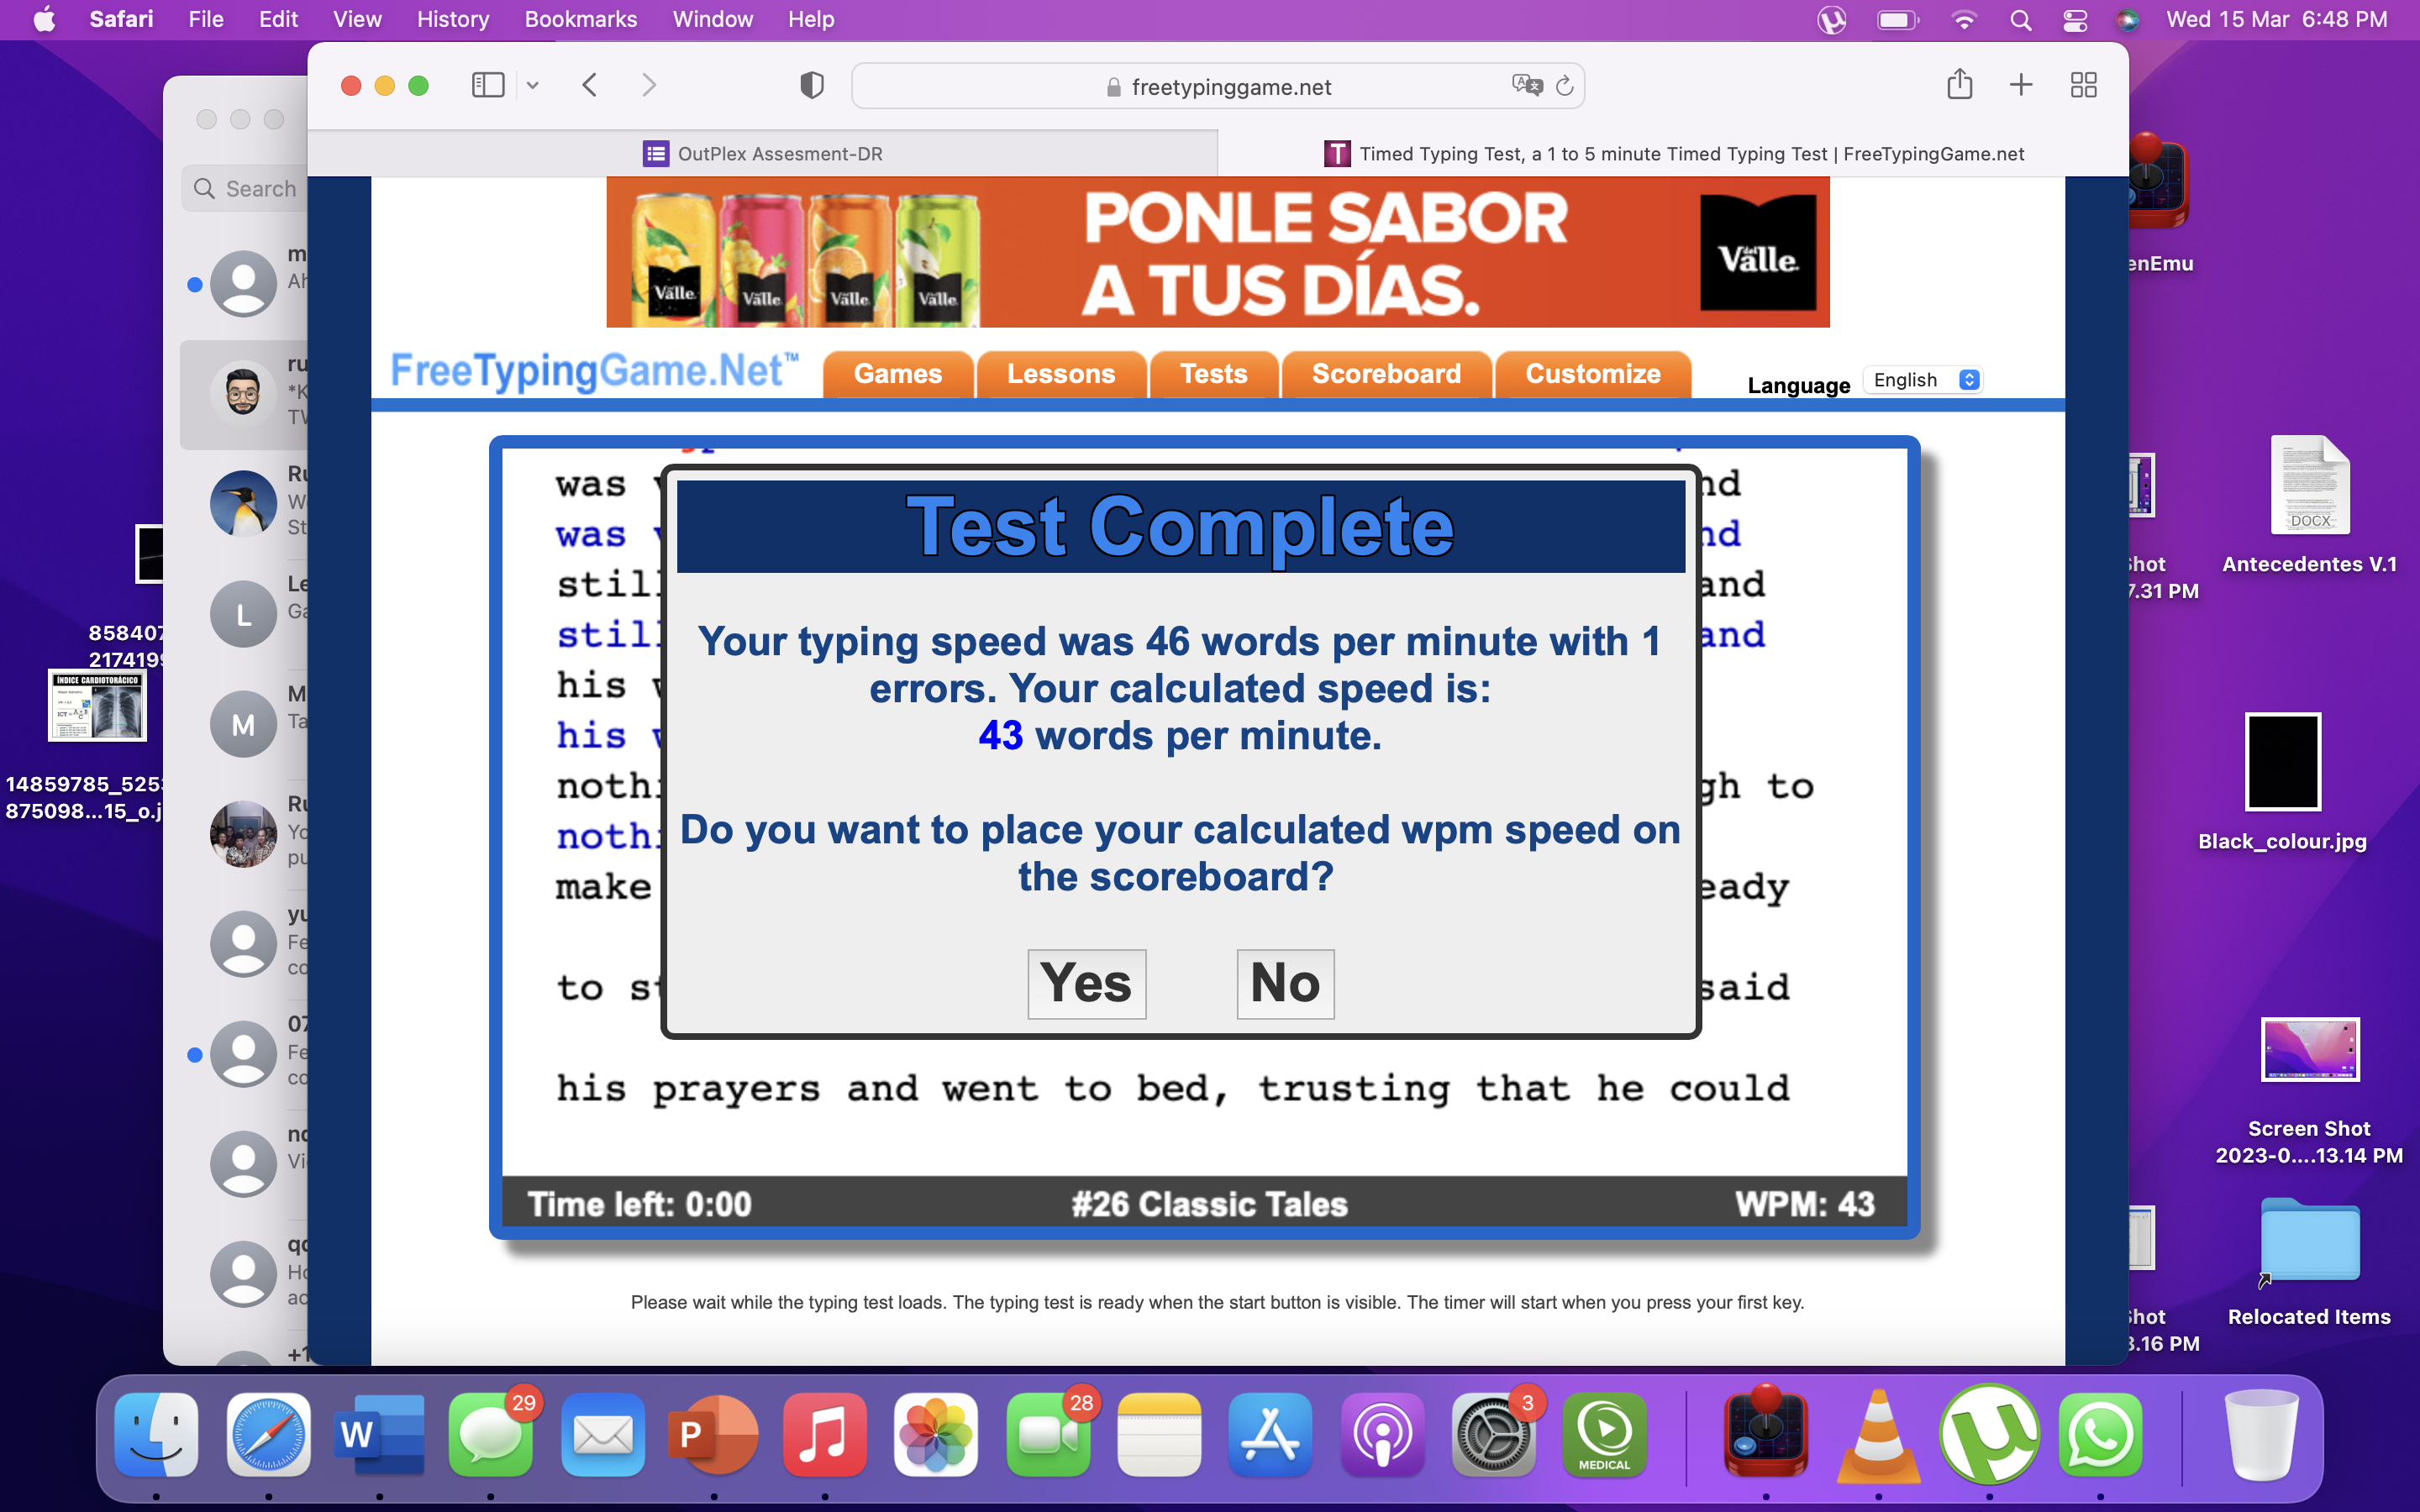The image size is (2420, 1512).
Task: Open the History menu
Action: pyautogui.click(x=453, y=19)
